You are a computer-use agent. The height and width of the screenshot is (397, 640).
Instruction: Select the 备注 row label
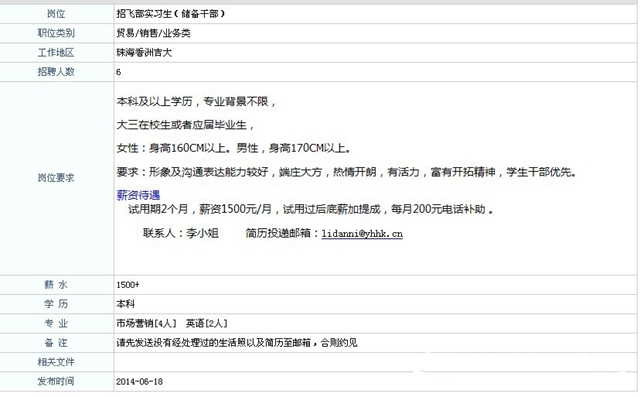coord(56,343)
